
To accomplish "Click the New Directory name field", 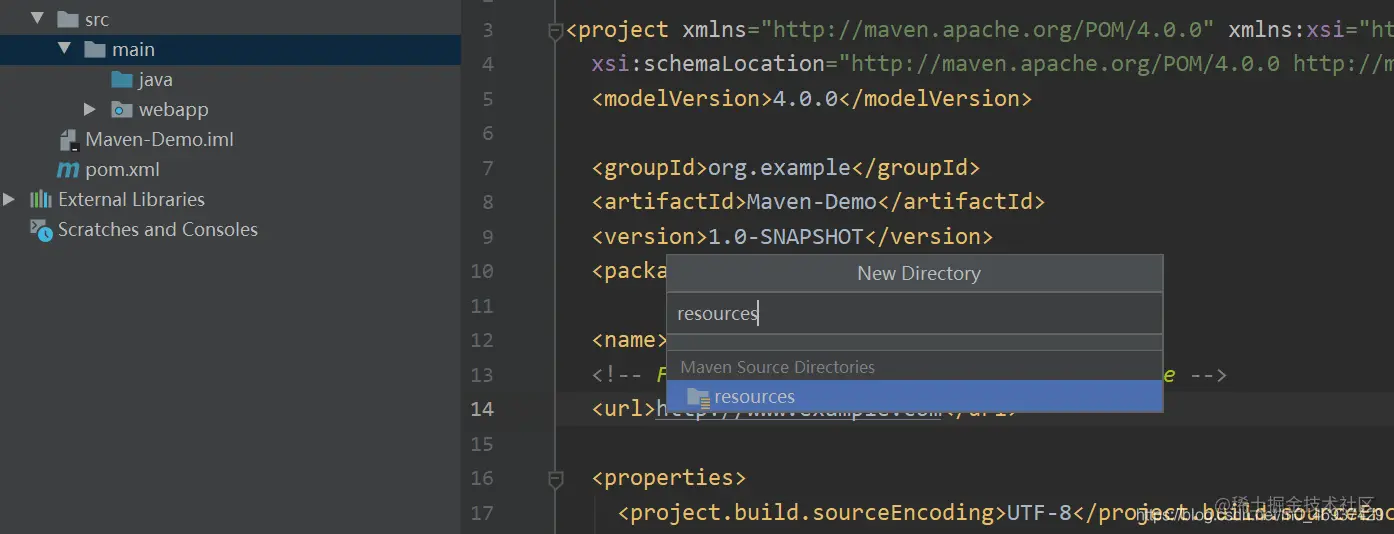I will [x=915, y=313].
